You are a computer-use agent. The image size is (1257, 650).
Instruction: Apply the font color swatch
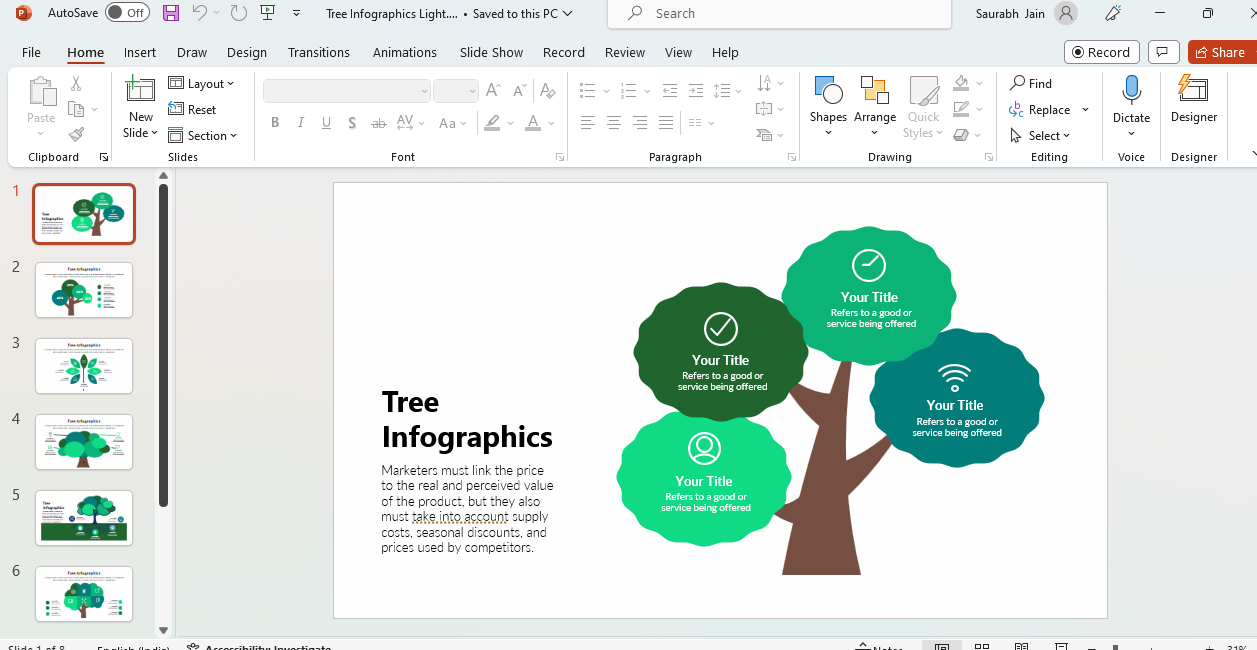(534, 123)
